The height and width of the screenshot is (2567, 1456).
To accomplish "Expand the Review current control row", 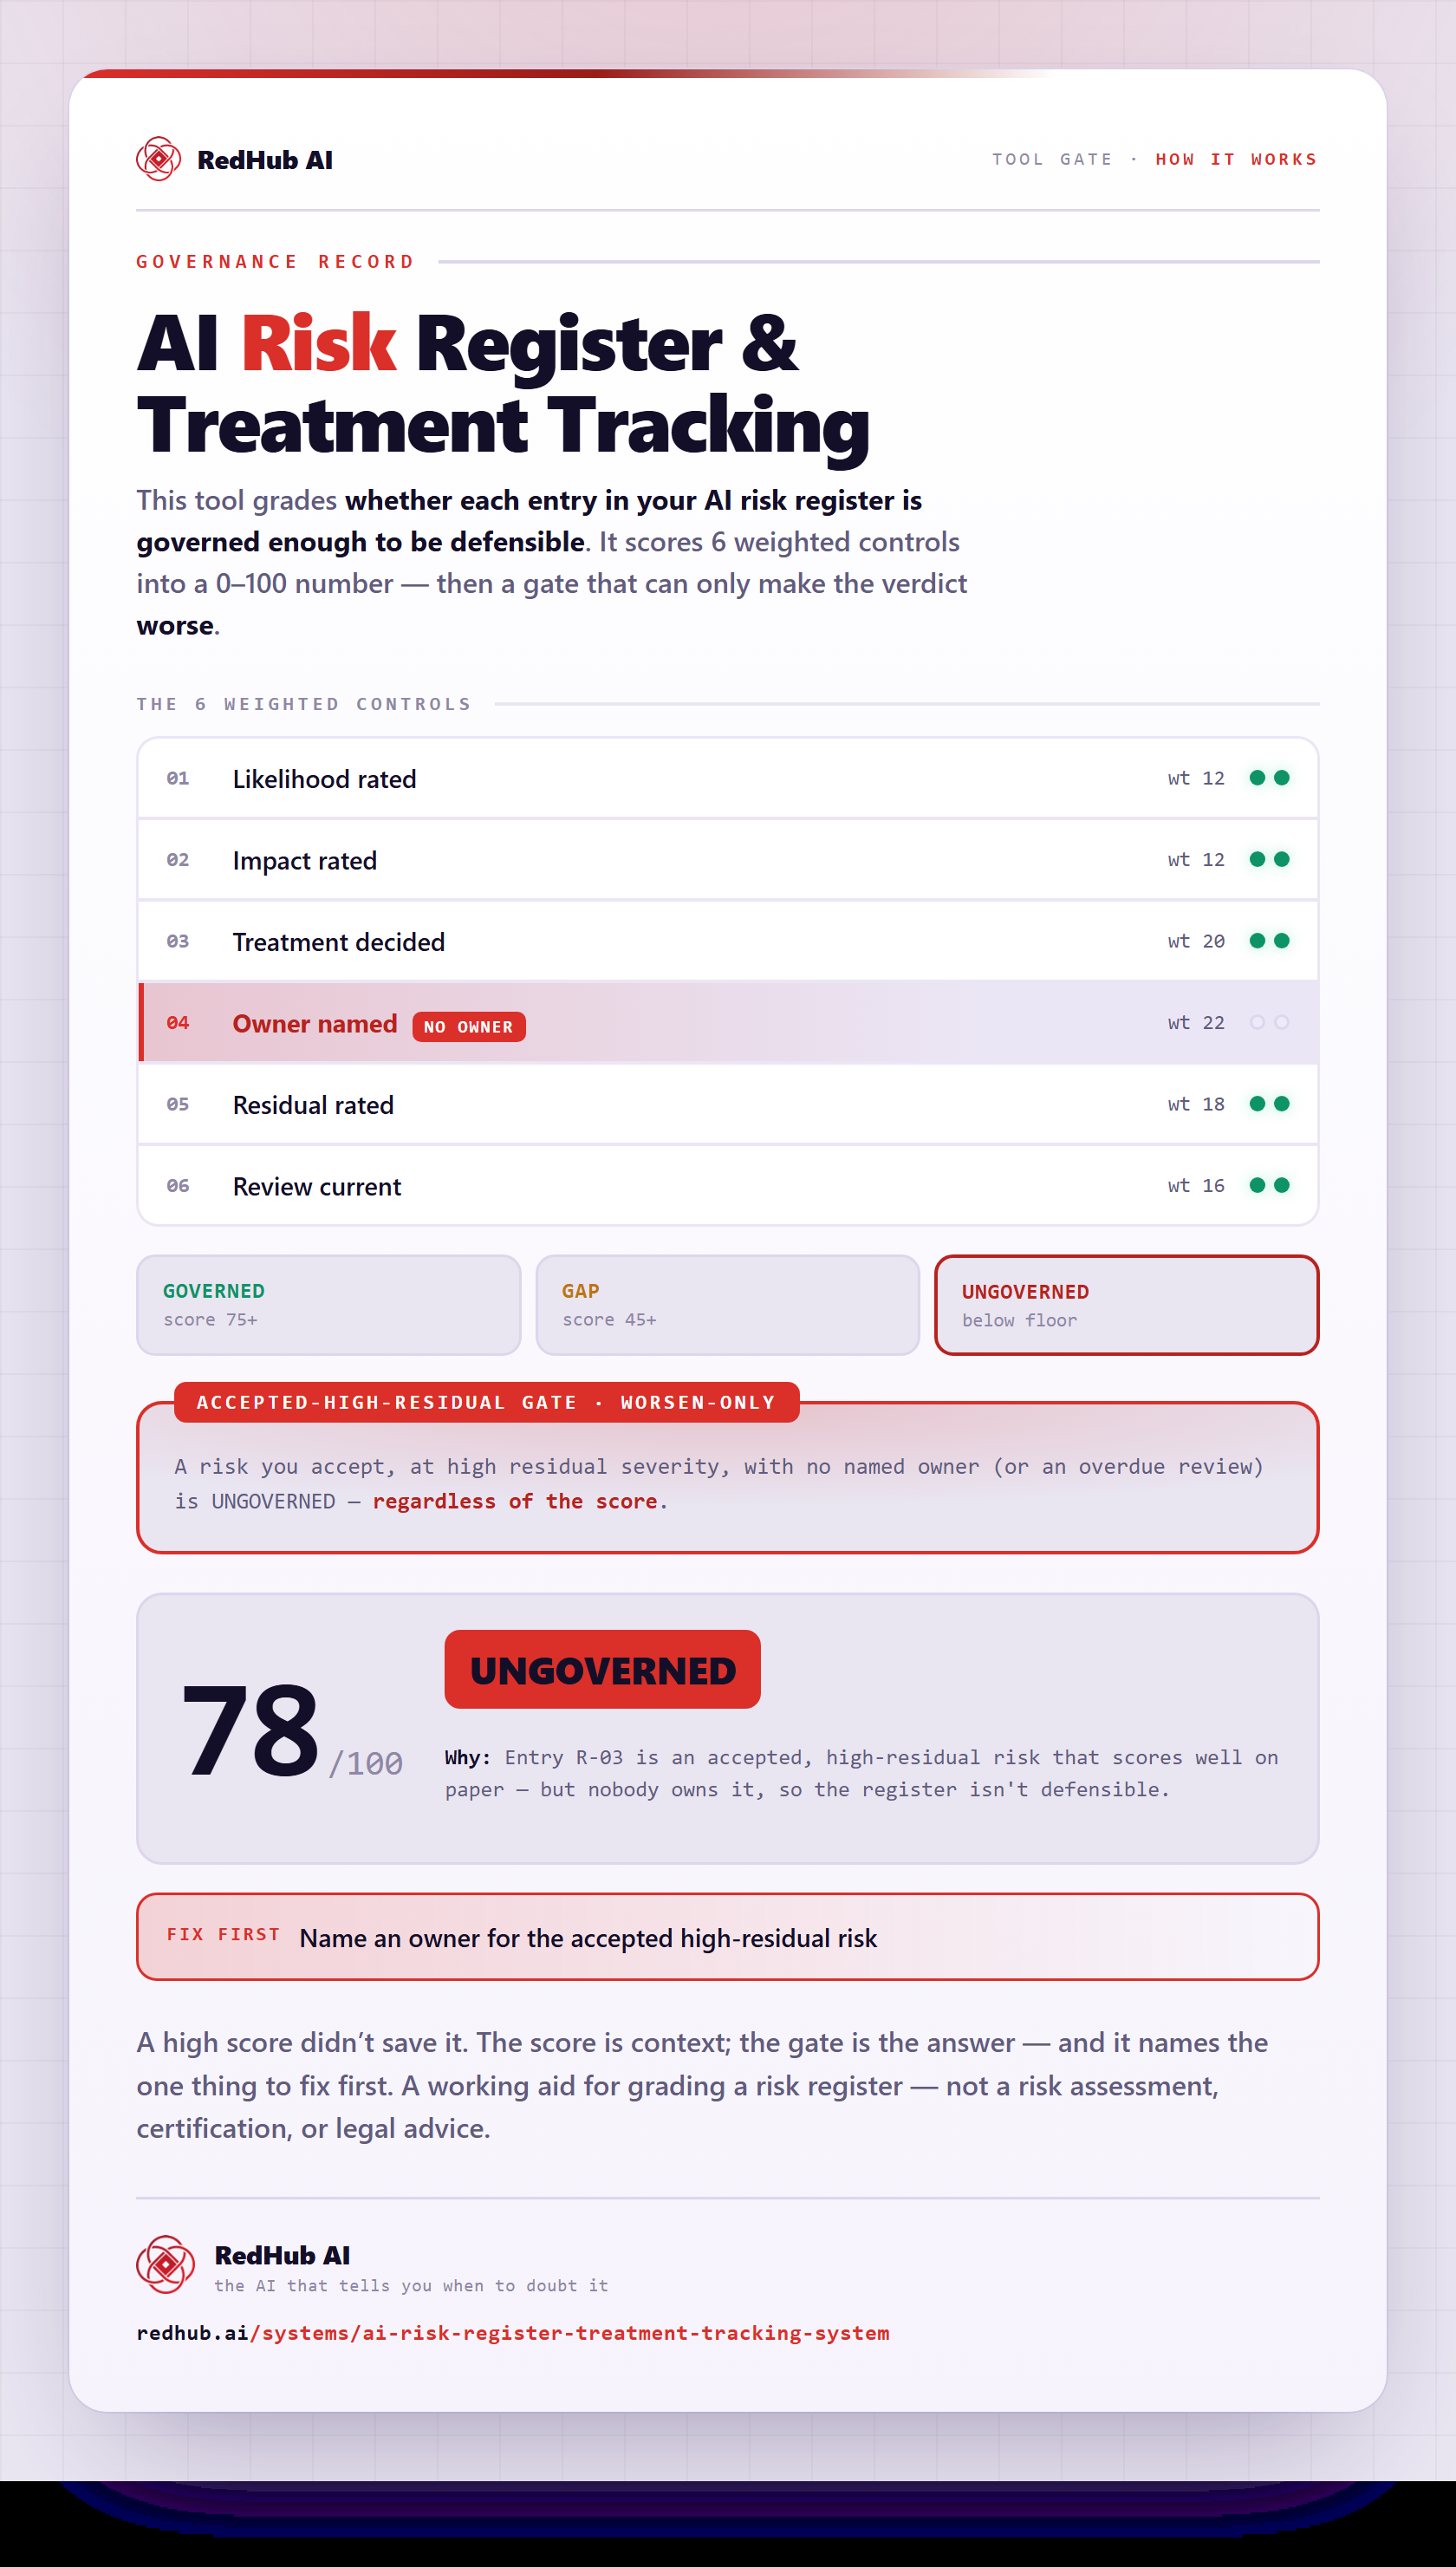I will click(728, 1185).
